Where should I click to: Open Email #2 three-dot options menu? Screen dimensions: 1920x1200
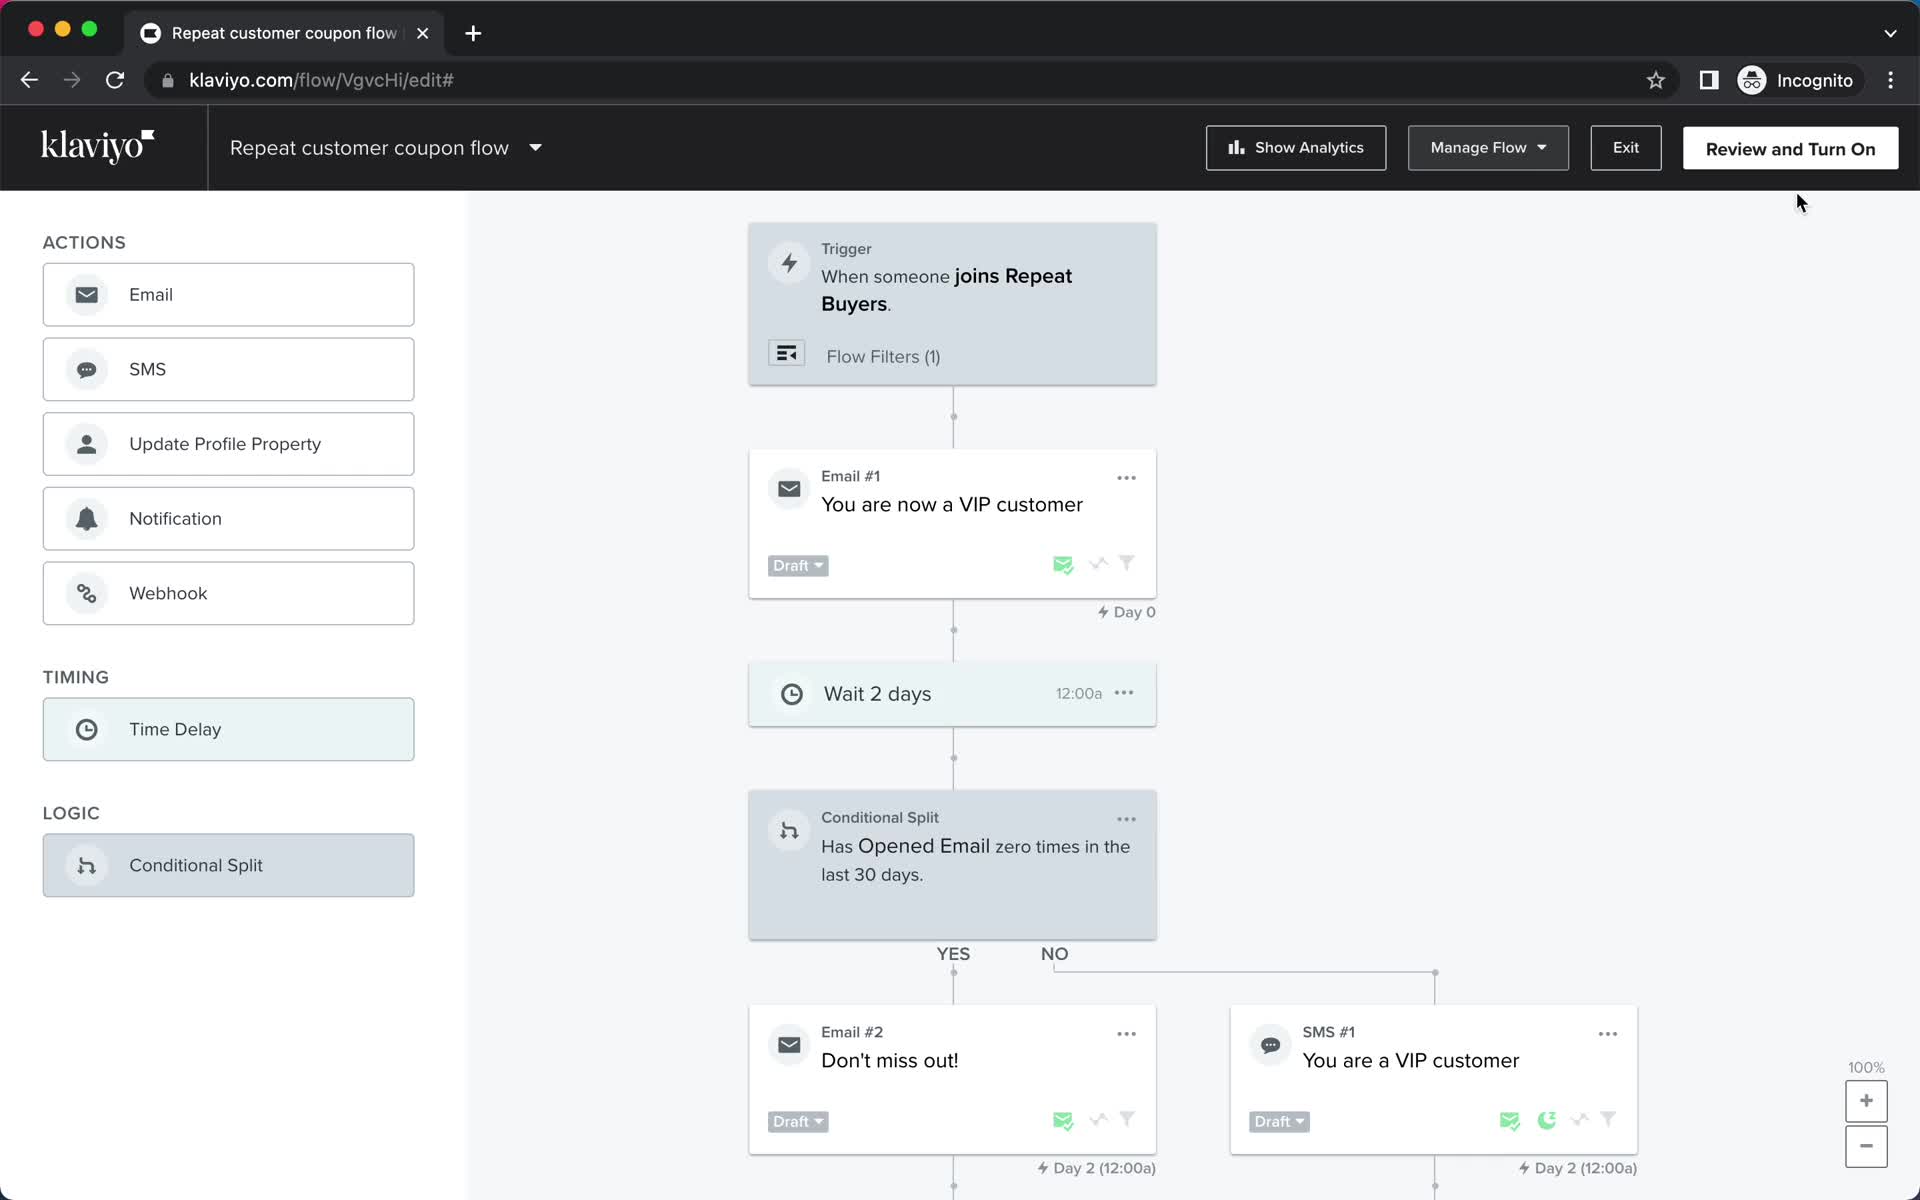1126,1034
